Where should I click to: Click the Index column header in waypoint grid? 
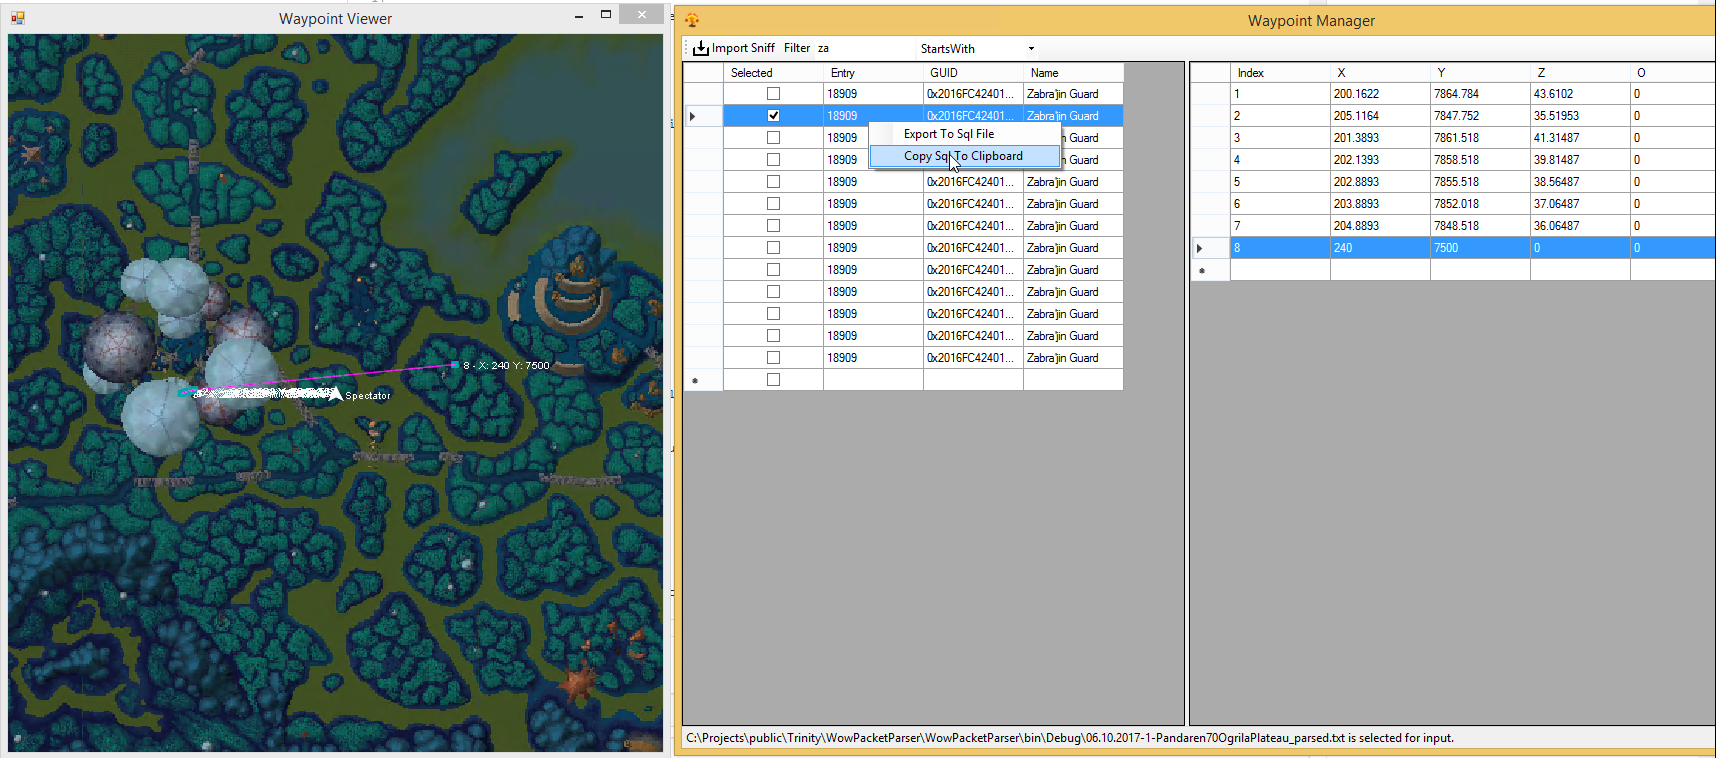pos(1280,73)
